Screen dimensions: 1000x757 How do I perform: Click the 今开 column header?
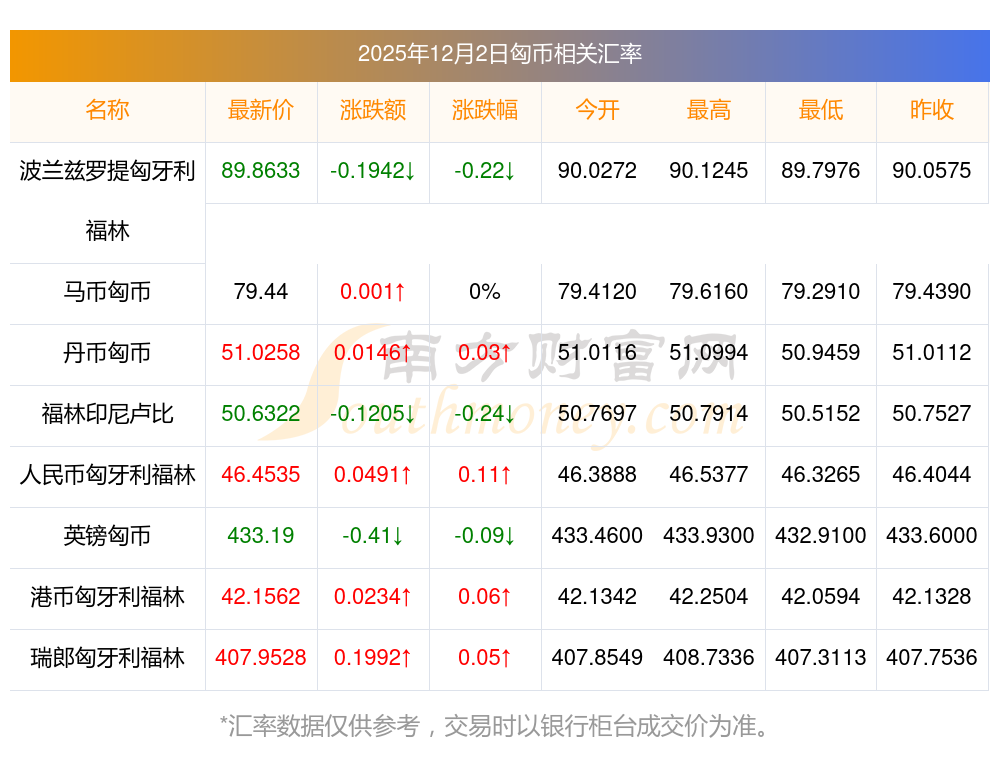coord(597,110)
